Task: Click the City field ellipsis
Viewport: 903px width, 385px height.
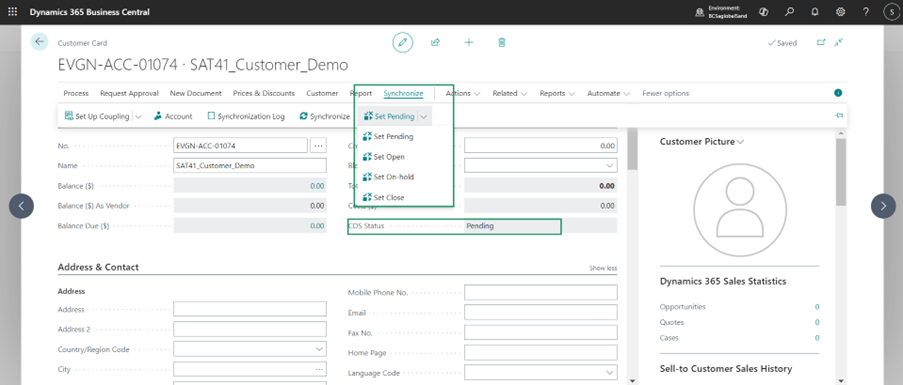Action: (319, 369)
